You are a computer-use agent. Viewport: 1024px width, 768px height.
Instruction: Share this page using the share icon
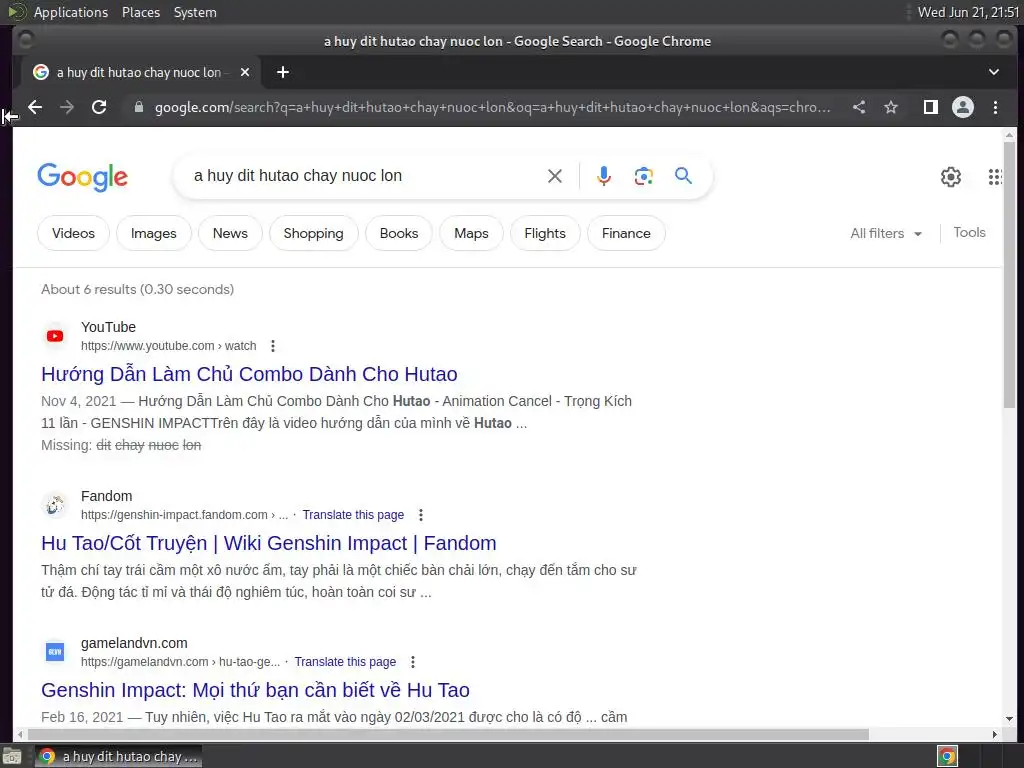point(859,107)
